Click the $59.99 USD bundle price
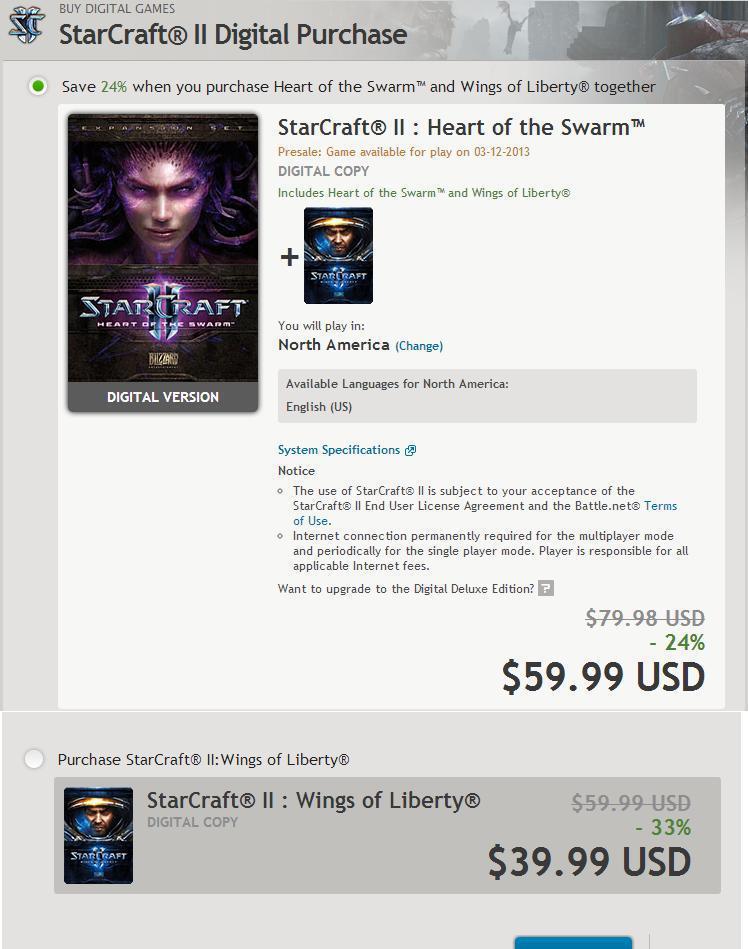 (x=603, y=677)
